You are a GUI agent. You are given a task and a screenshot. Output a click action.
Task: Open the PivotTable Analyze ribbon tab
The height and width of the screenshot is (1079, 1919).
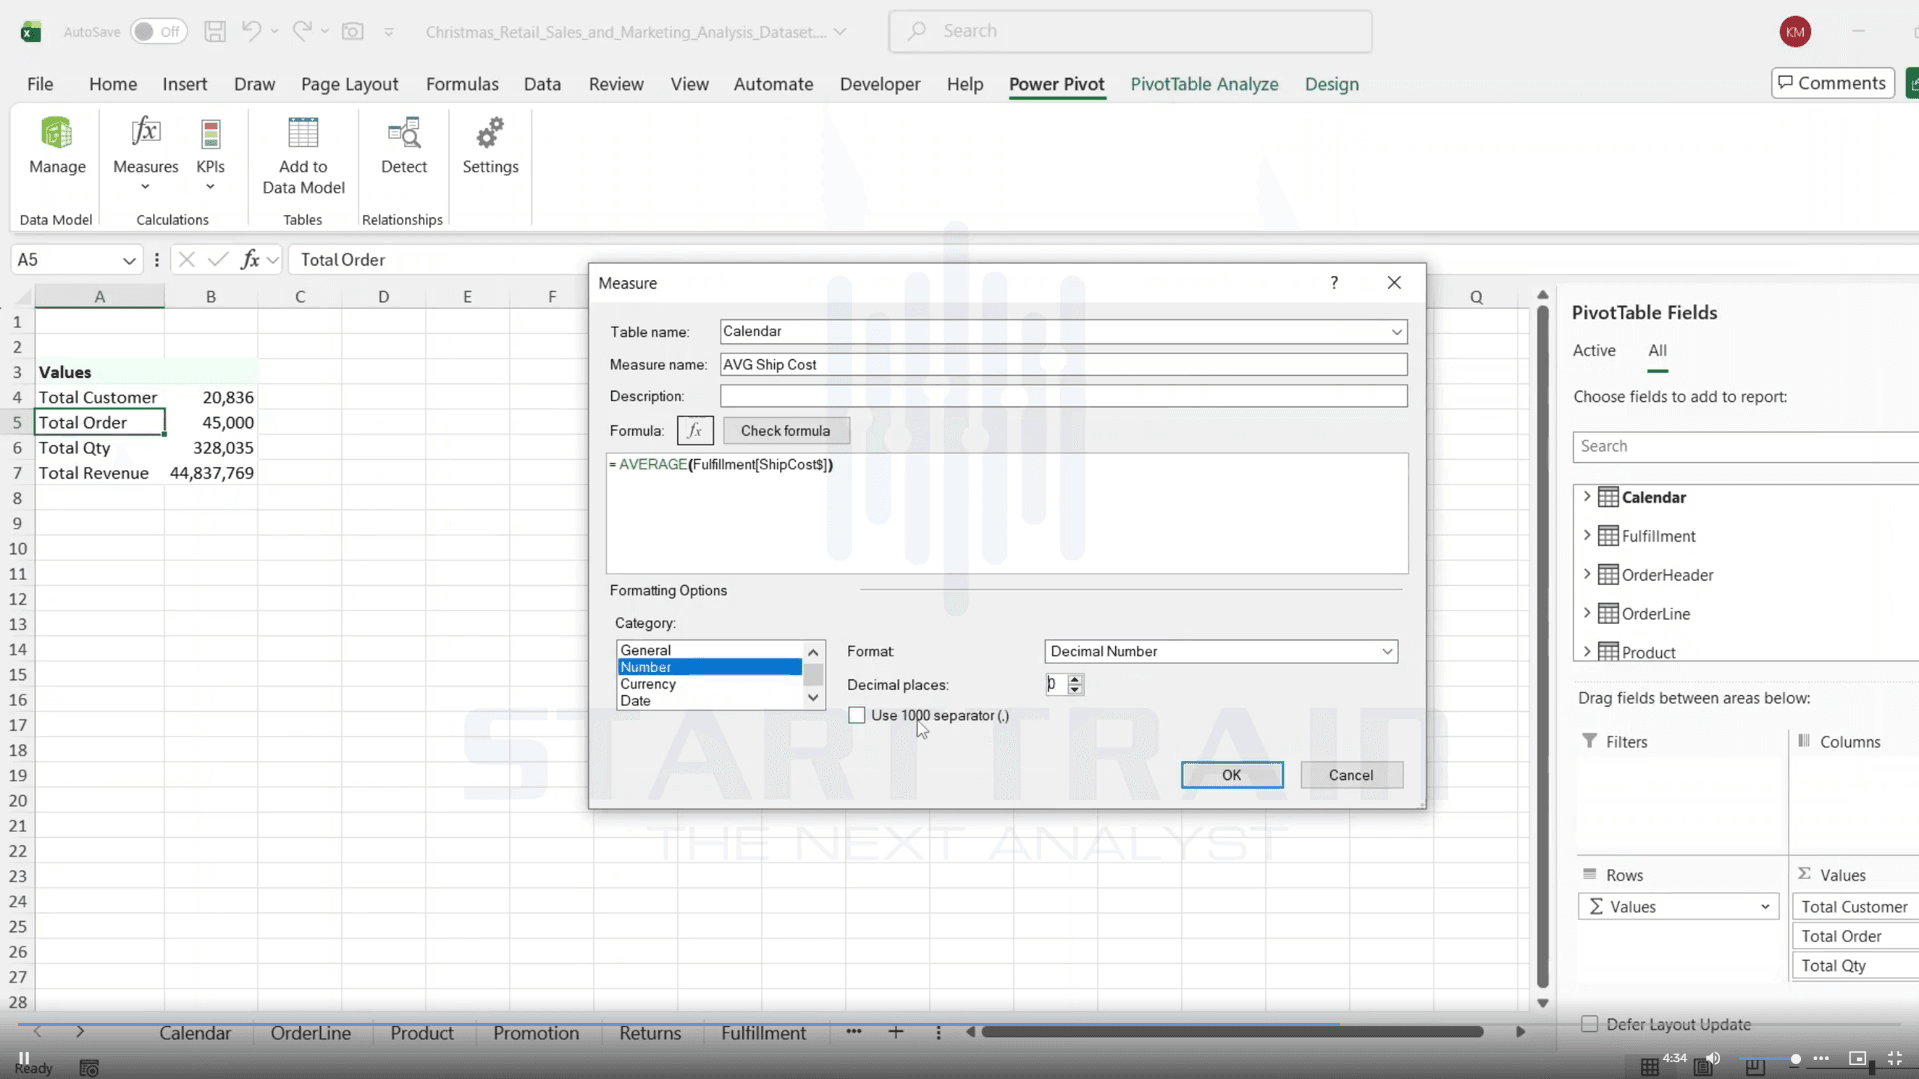1204,84
